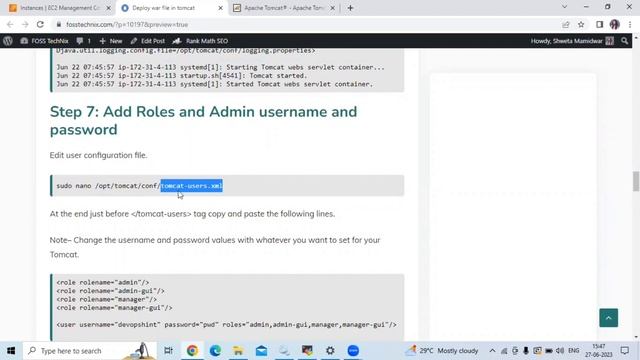Viewport: 640px width, 360px height.
Task: Click the Step 7 heading
Action: pyautogui.click(x=203, y=120)
